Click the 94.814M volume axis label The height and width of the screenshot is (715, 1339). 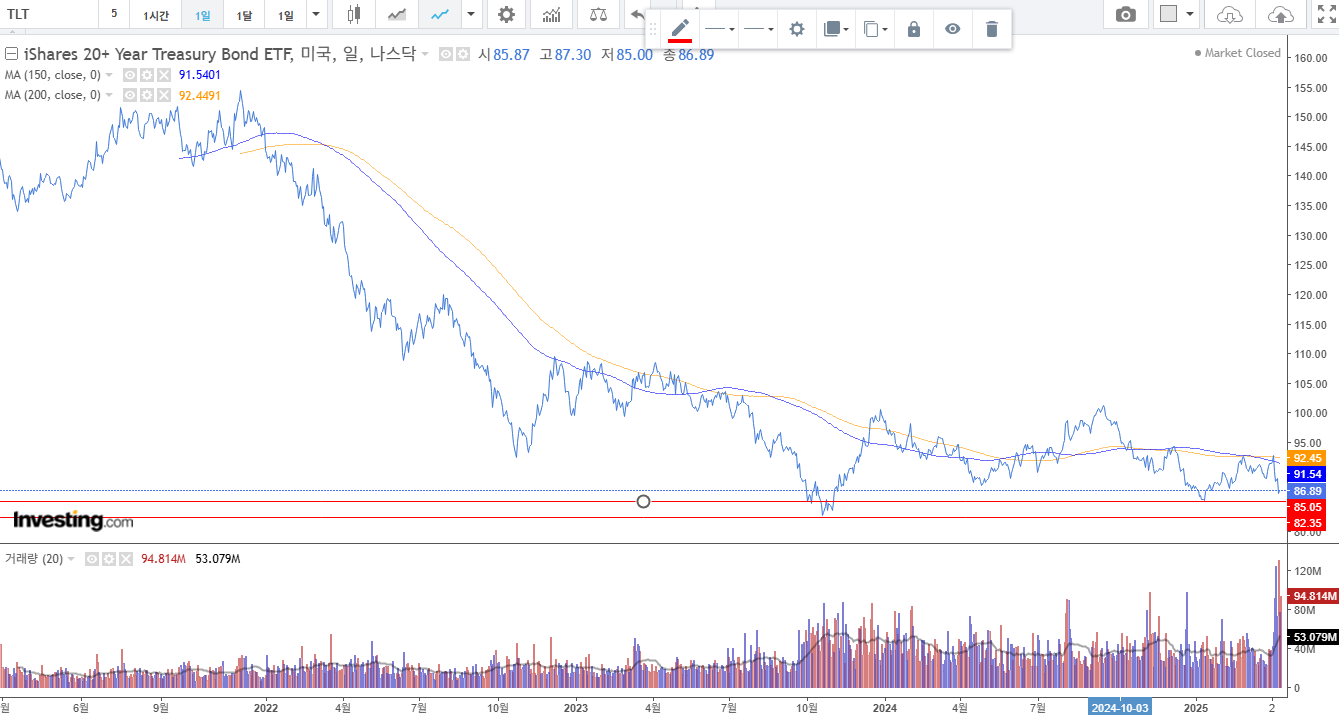(1313, 596)
